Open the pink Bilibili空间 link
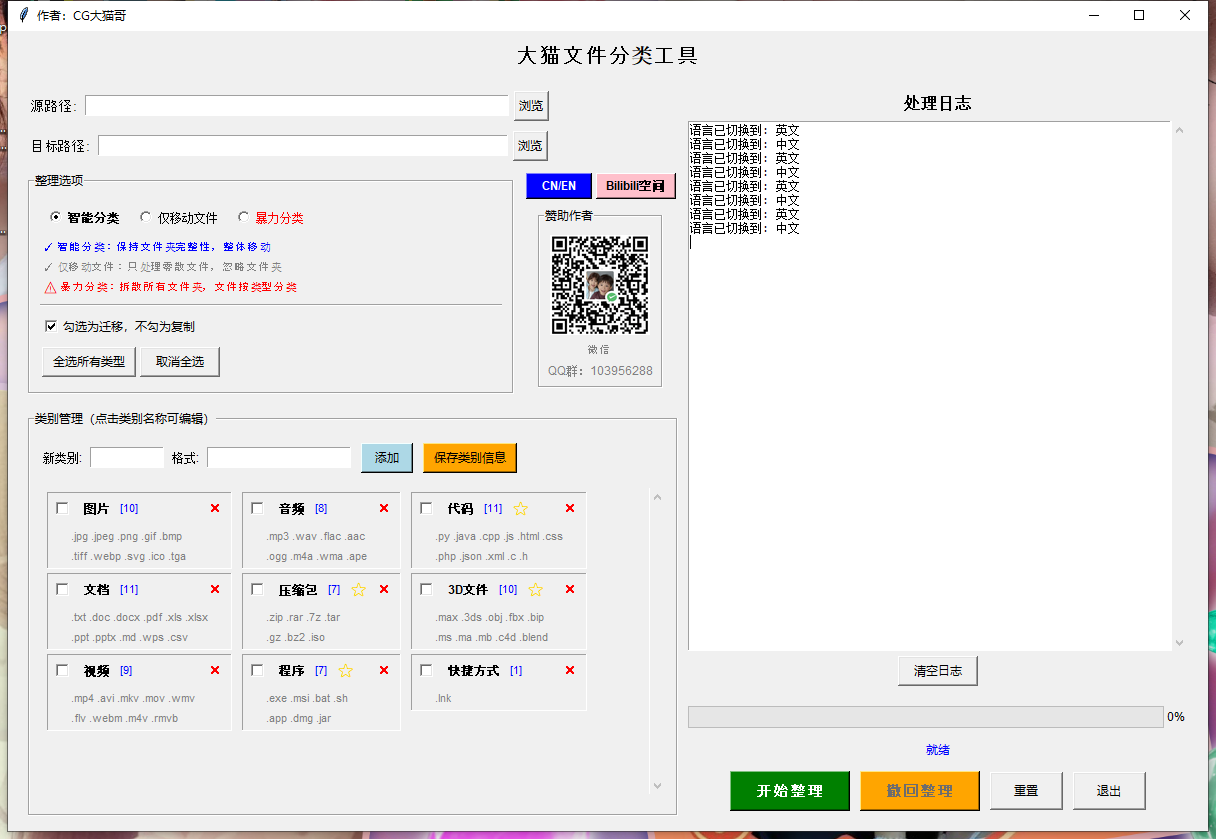 pyautogui.click(x=636, y=185)
